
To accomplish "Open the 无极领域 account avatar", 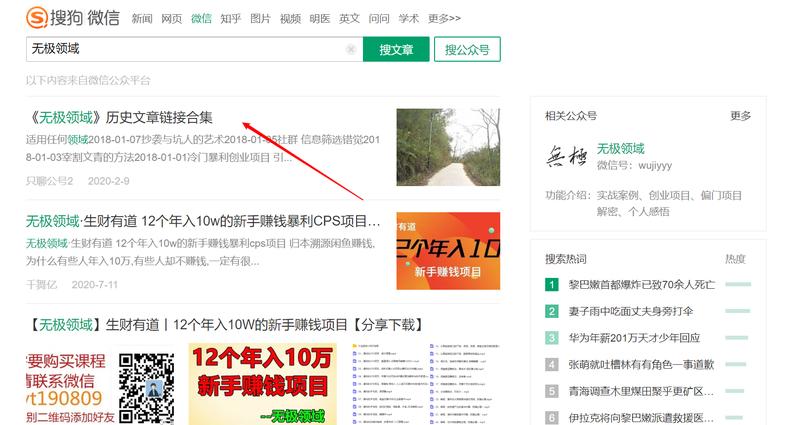I will [566, 156].
